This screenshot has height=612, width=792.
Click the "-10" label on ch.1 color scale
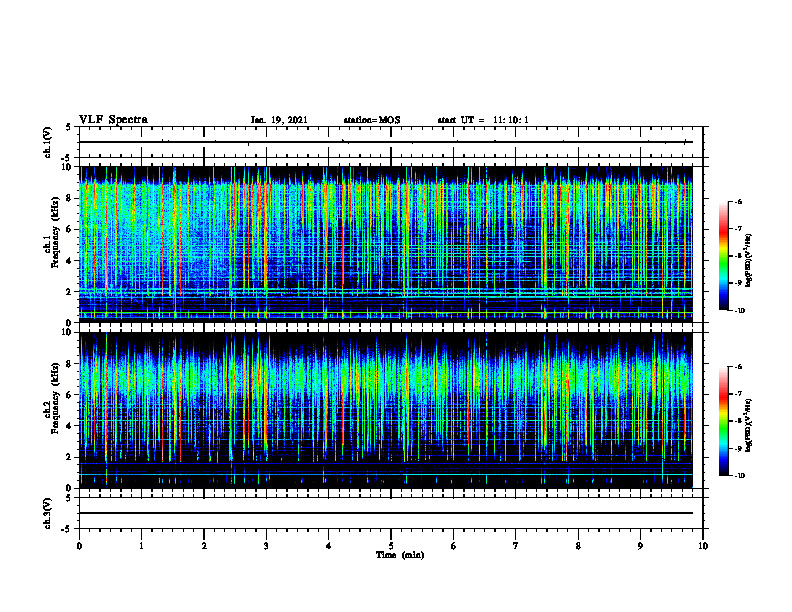tap(739, 311)
